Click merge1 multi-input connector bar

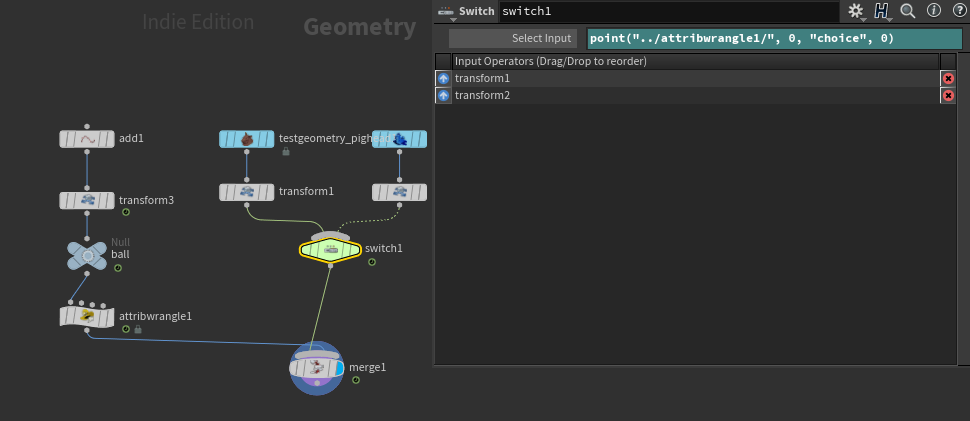coord(317,355)
